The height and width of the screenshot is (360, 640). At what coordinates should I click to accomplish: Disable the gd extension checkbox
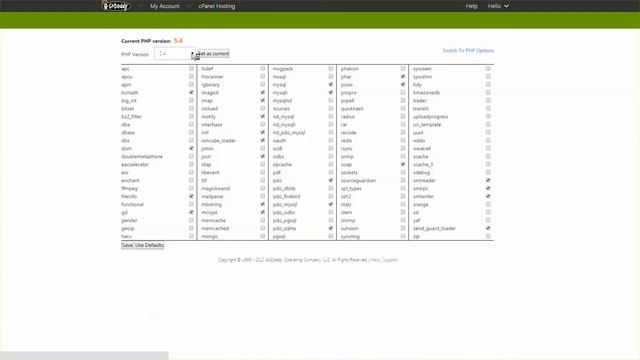point(191,212)
